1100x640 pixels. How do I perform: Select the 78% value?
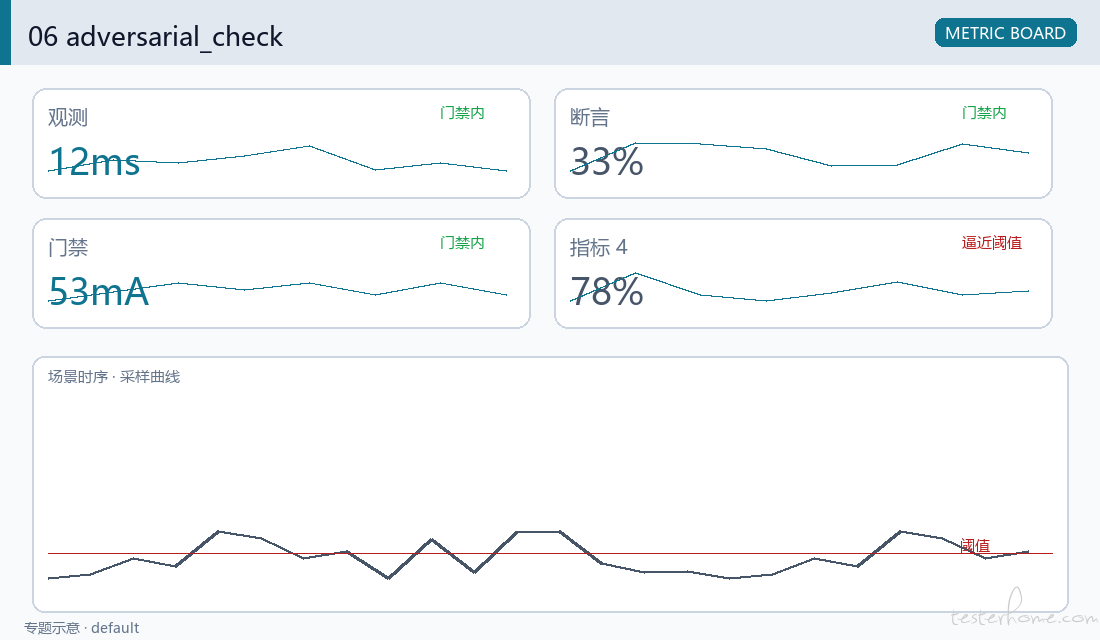[607, 292]
